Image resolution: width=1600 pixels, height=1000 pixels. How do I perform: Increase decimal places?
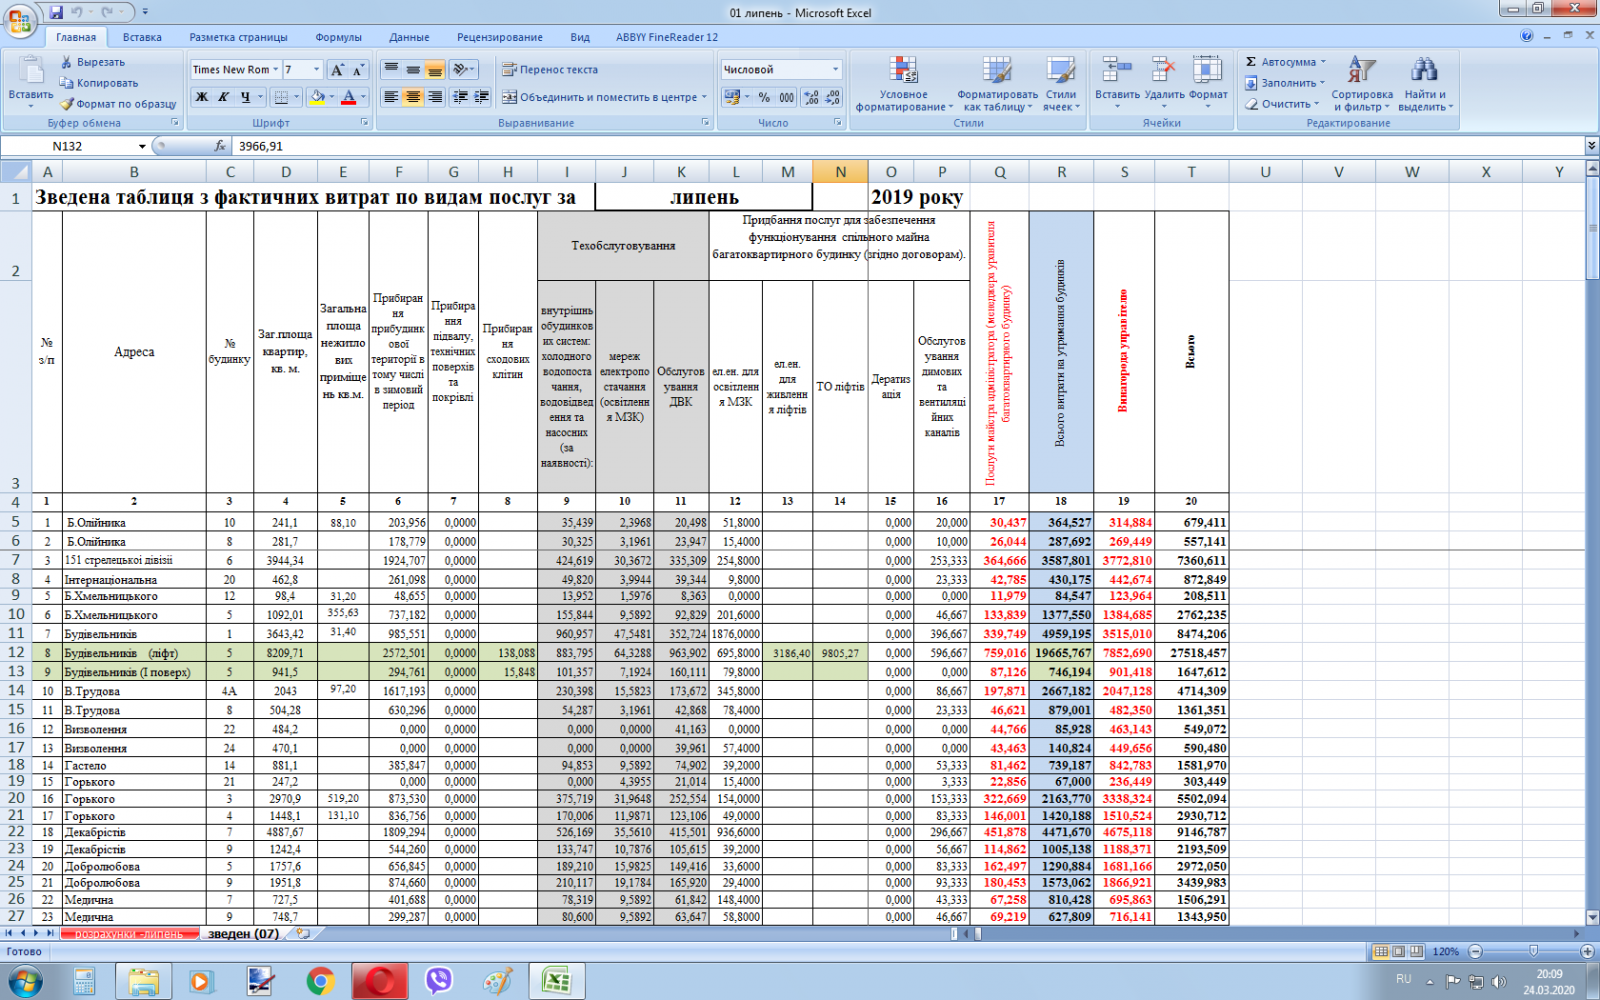point(811,97)
